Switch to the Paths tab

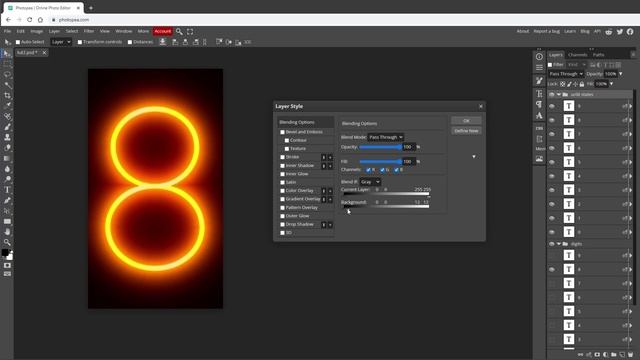[x=599, y=55]
